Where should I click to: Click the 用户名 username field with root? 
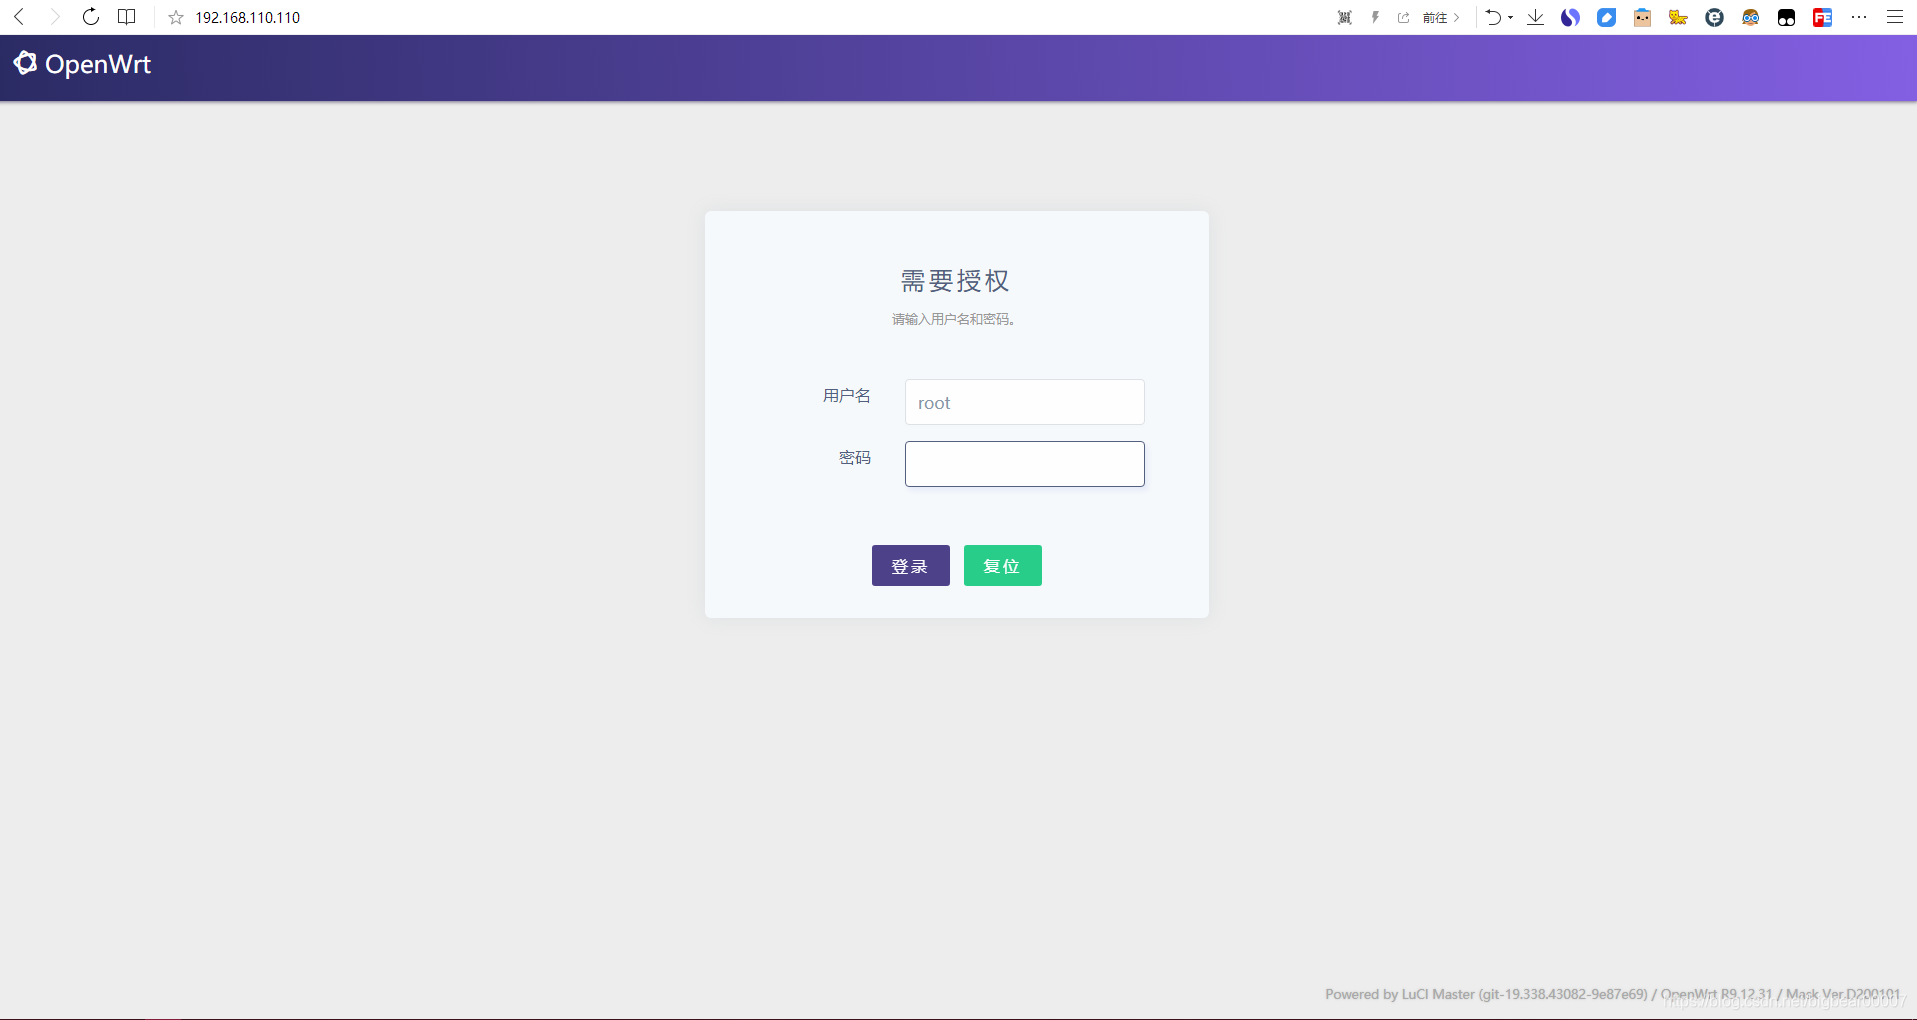[1025, 402]
